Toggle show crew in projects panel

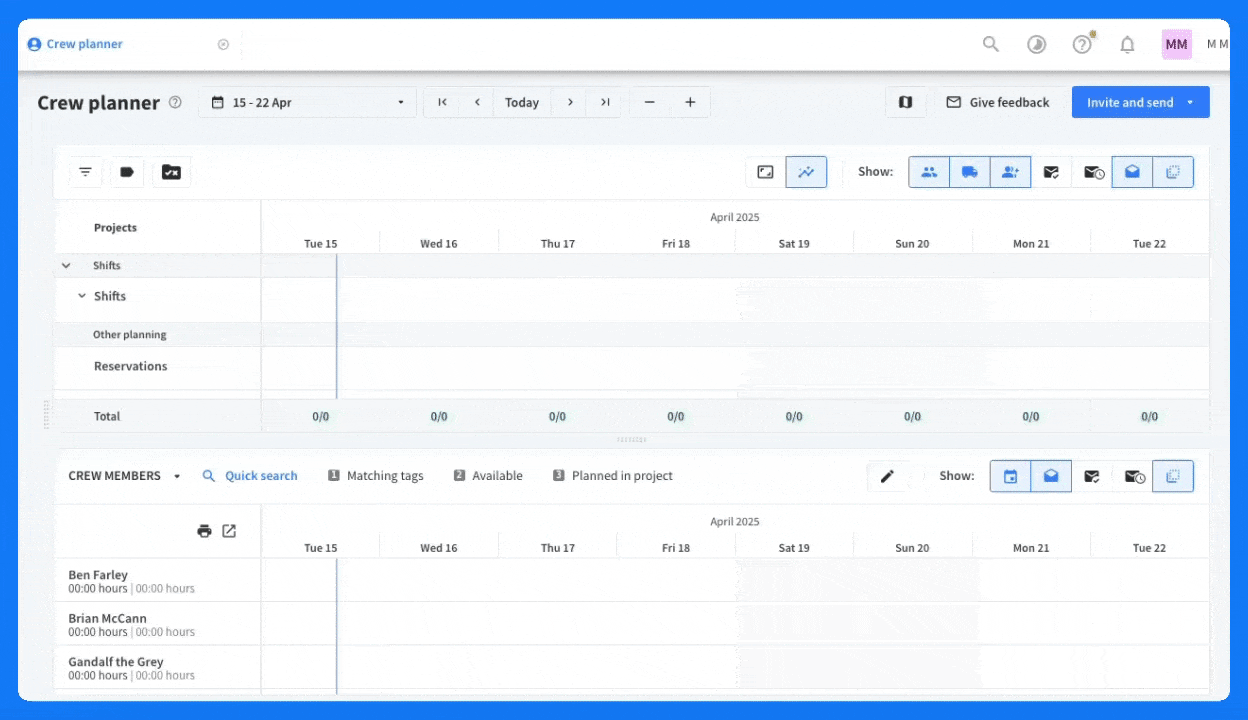(929, 172)
